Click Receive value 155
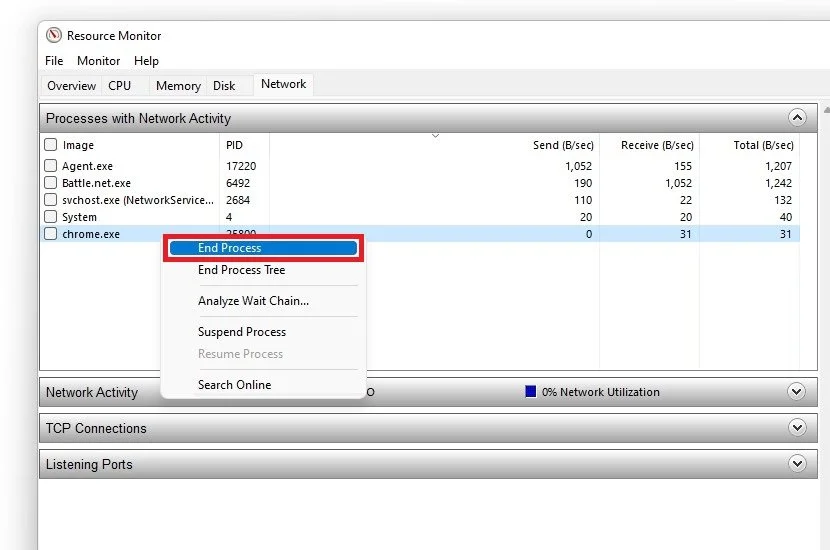 pos(683,166)
